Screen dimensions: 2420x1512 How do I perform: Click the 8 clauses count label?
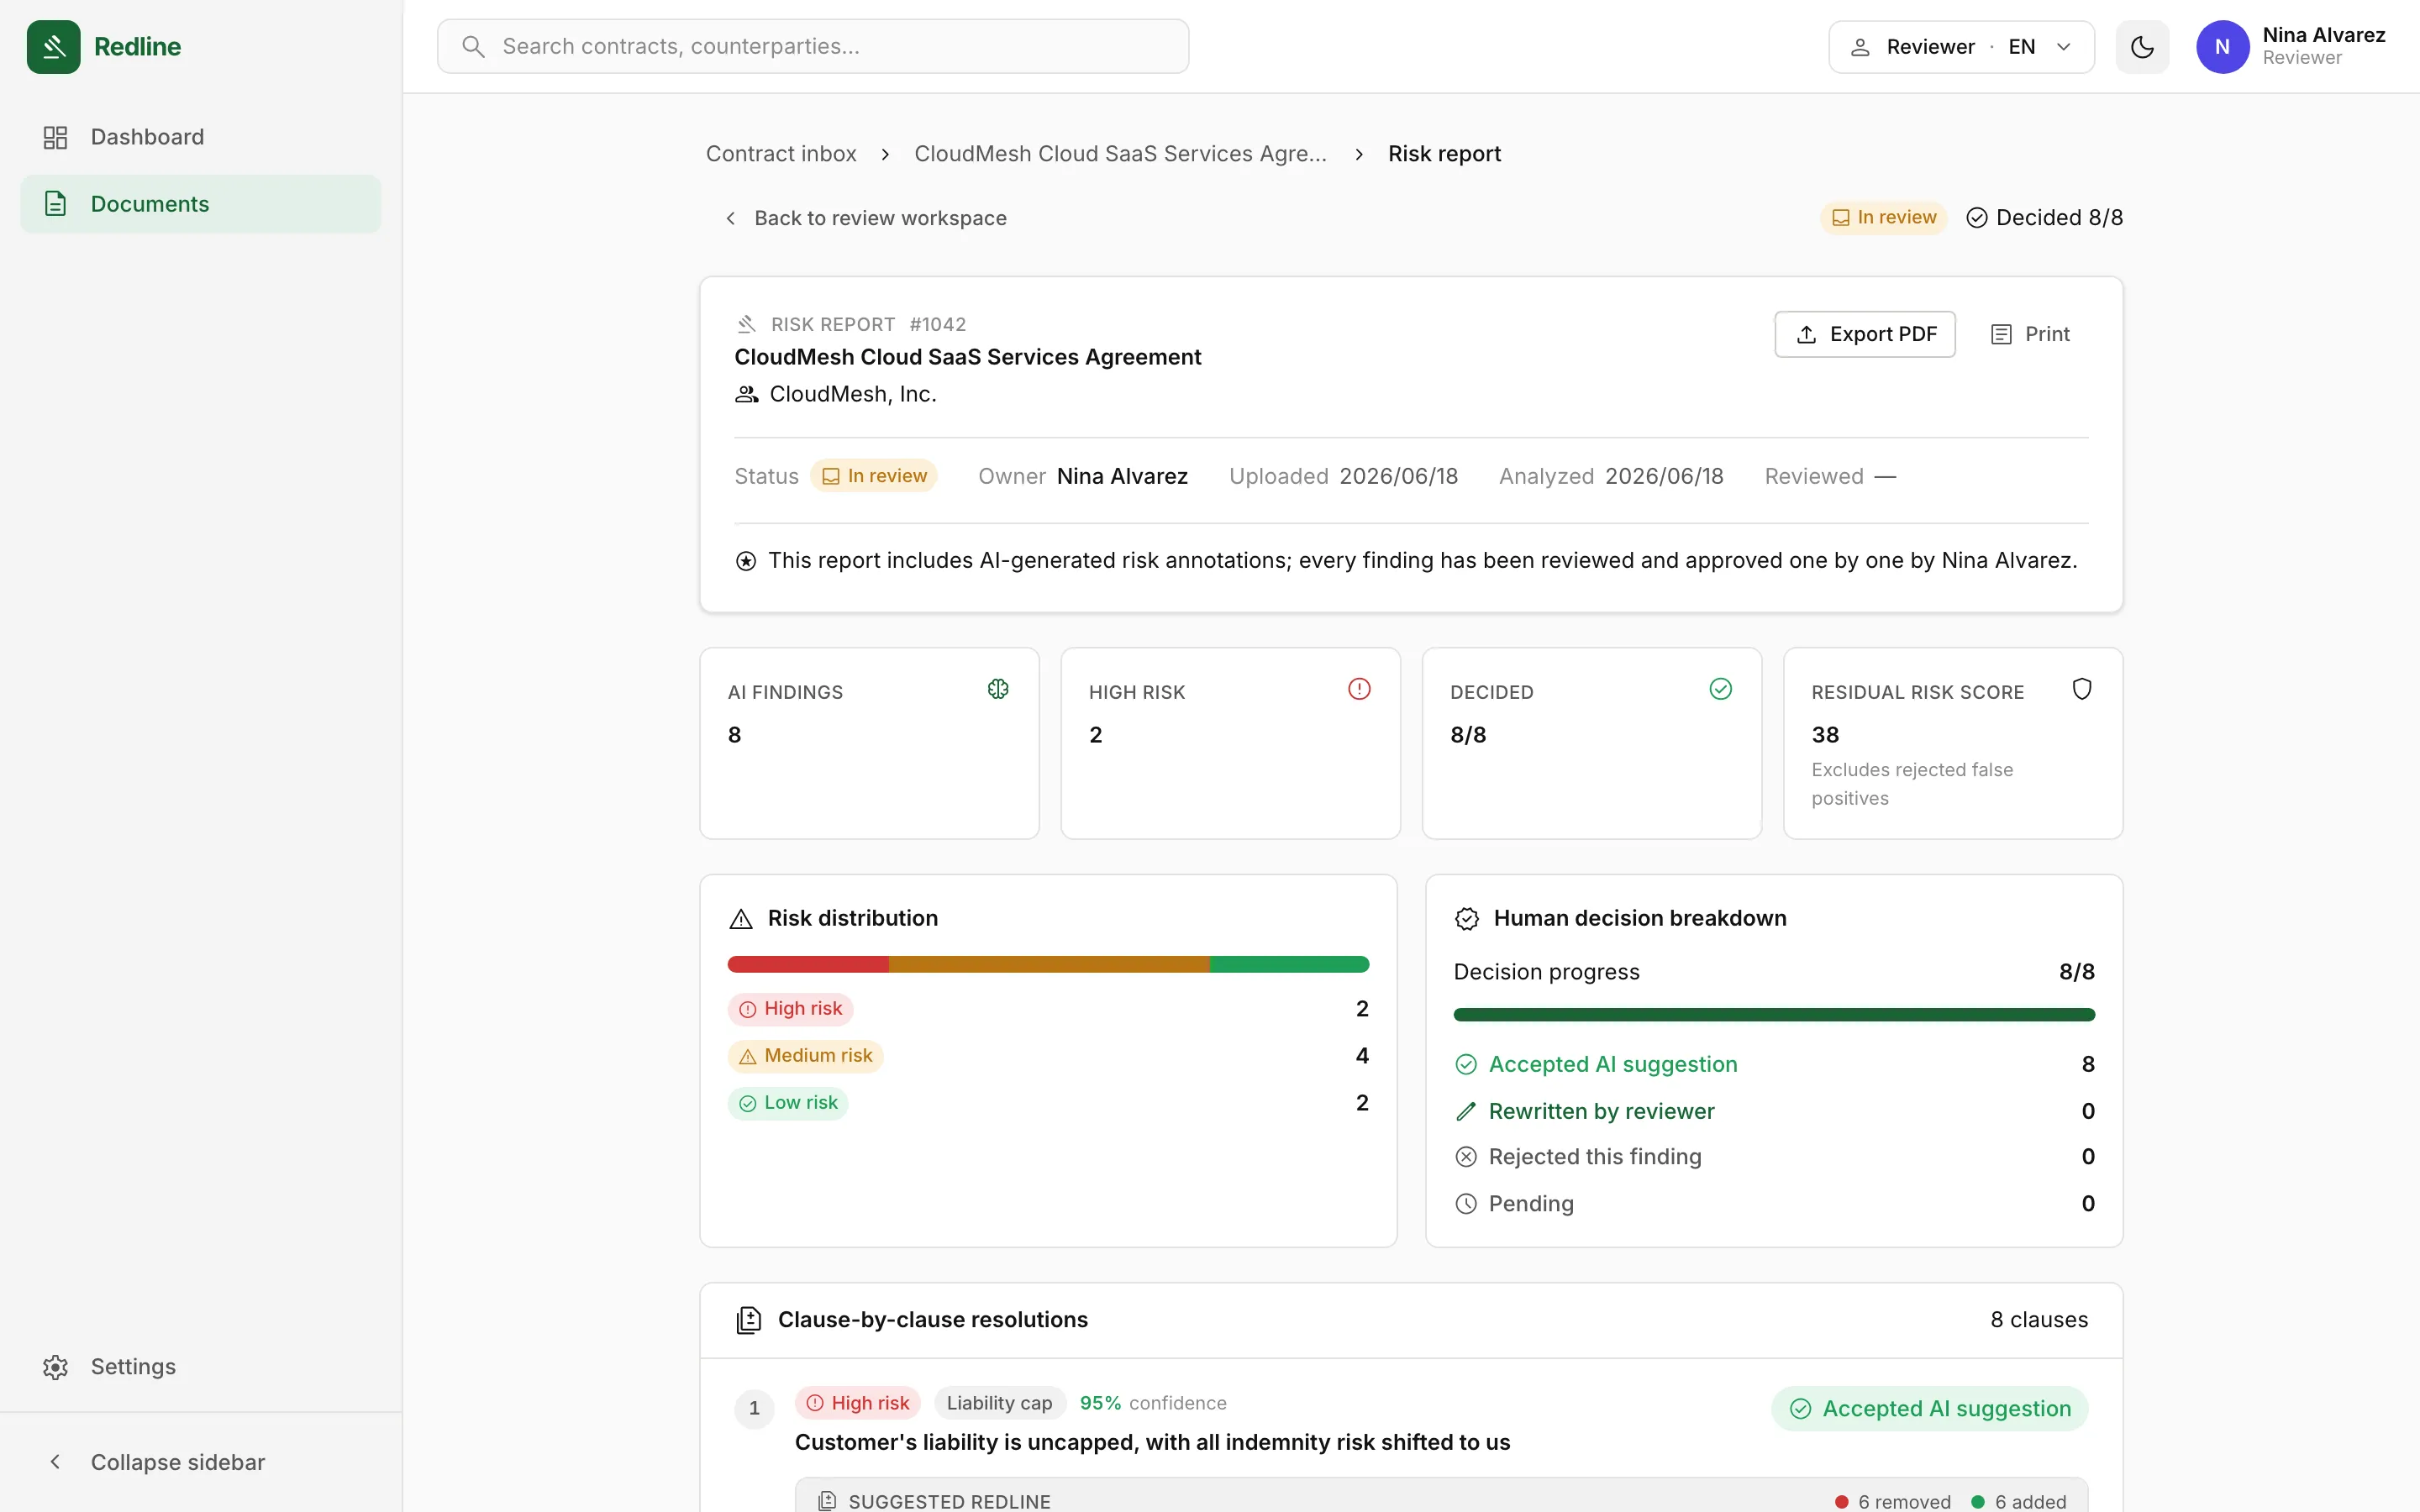point(2039,1320)
